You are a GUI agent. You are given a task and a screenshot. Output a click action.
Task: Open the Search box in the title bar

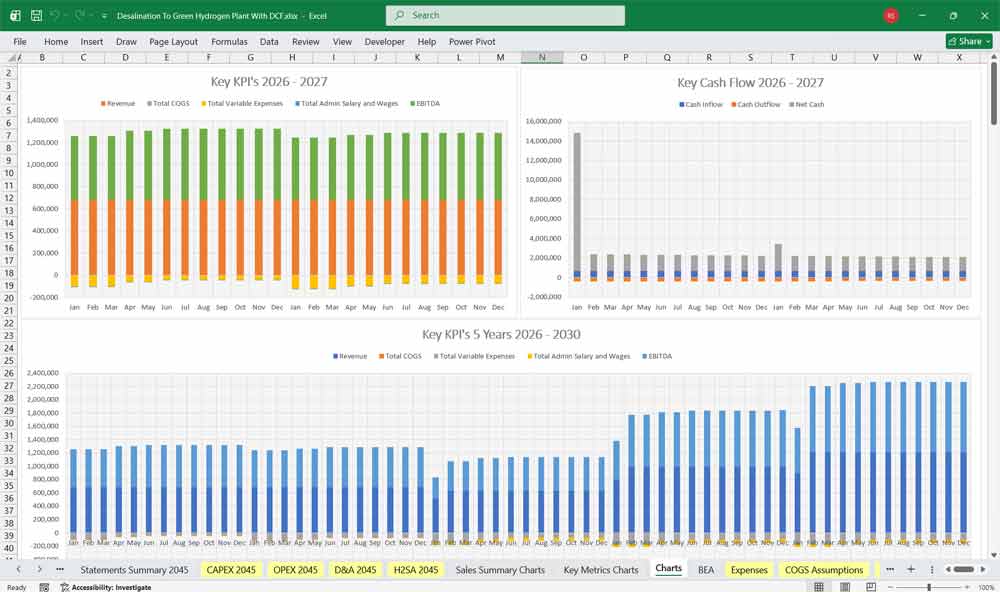coord(504,15)
